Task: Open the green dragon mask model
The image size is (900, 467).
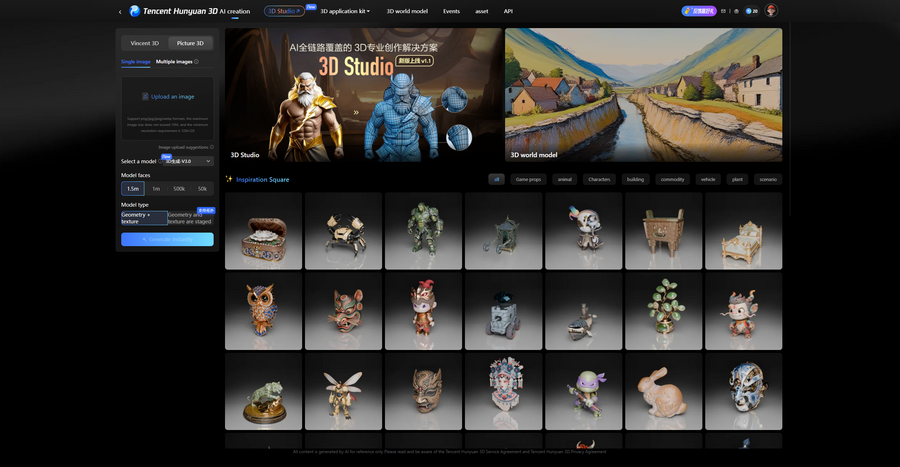Action: click(343, 312)
